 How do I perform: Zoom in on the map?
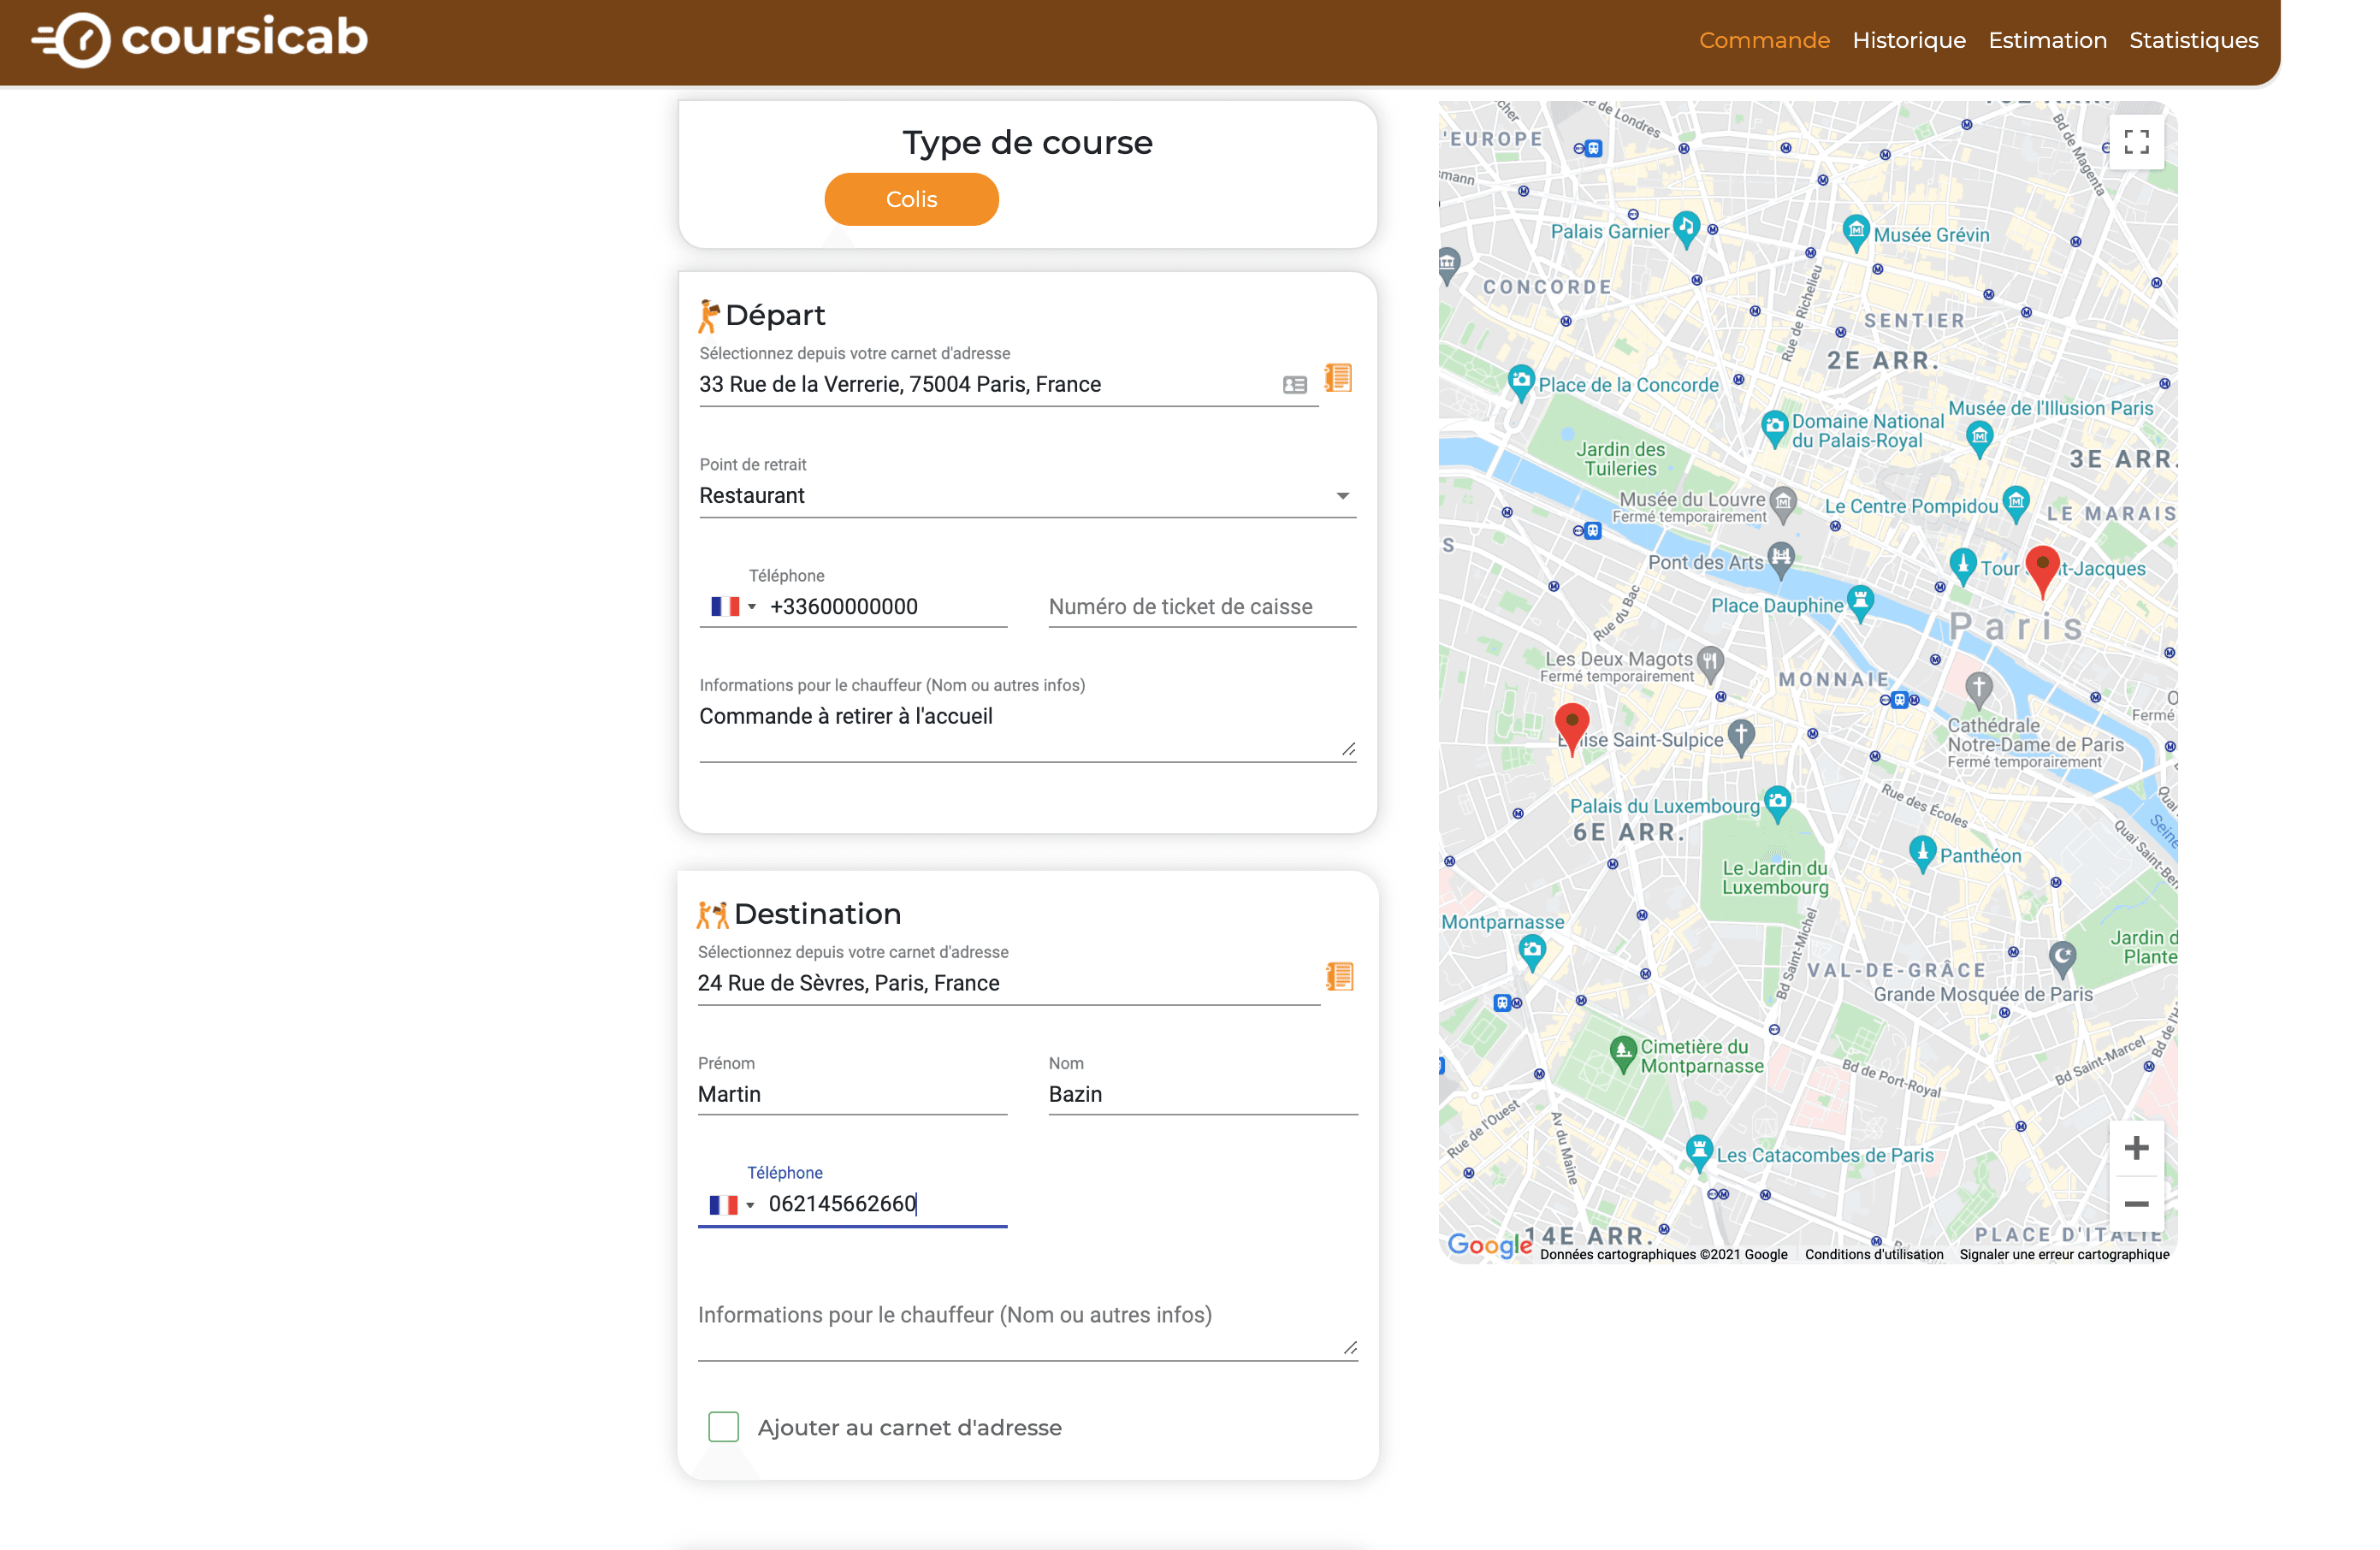tap(2136, 1148)
